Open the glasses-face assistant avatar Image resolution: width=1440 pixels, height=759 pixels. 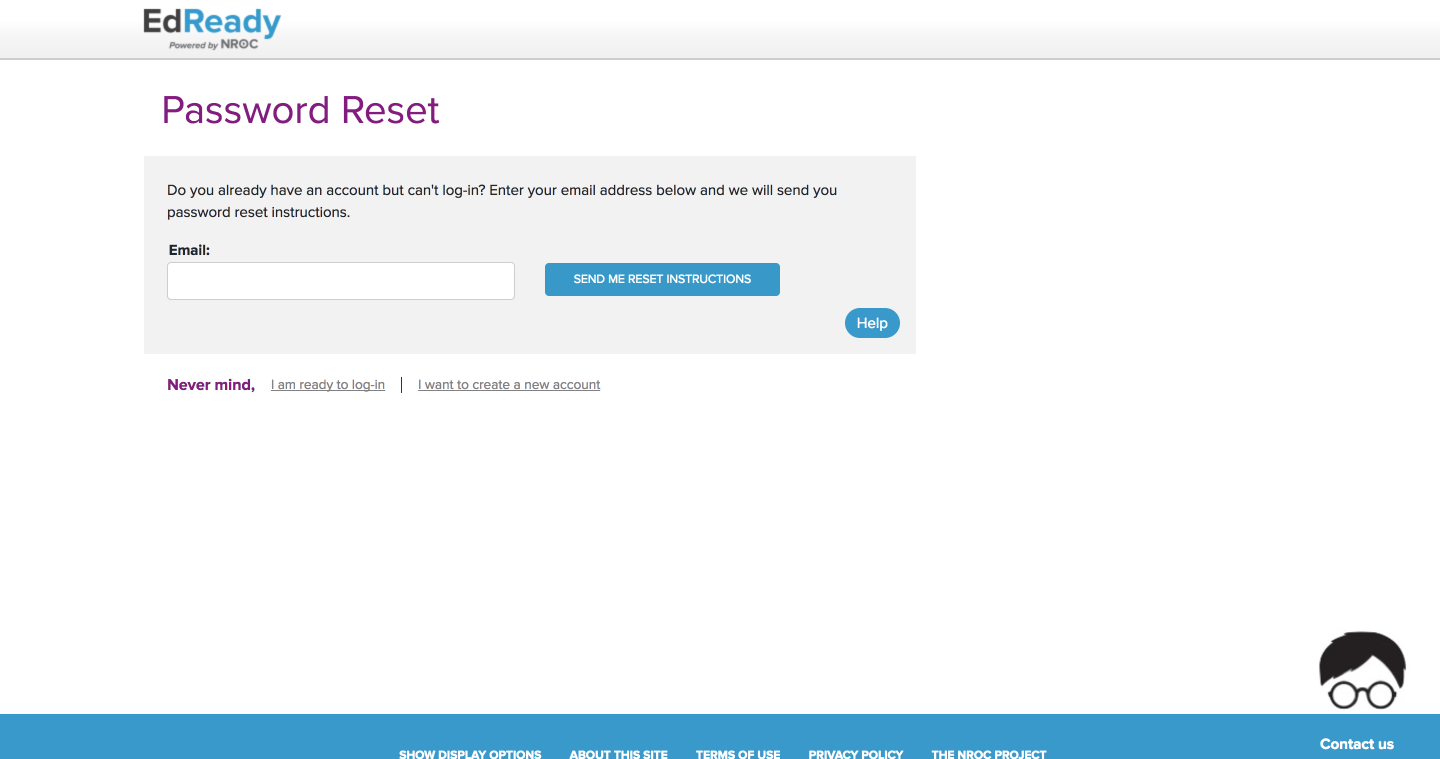click(1362, 671)
